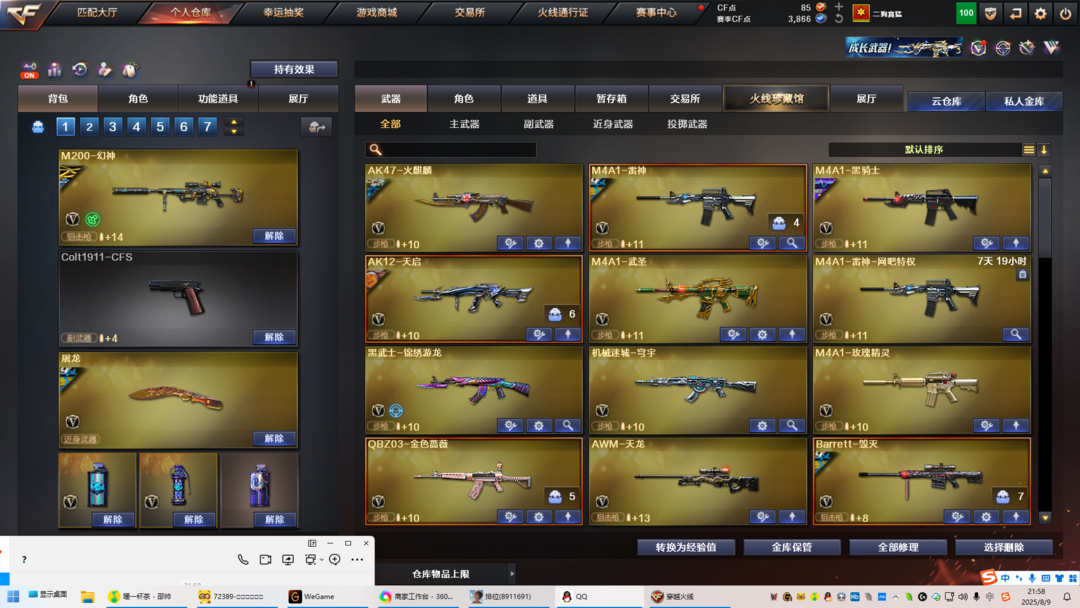Open the 默认排序 sort dropdown

(x=924, y=149)
